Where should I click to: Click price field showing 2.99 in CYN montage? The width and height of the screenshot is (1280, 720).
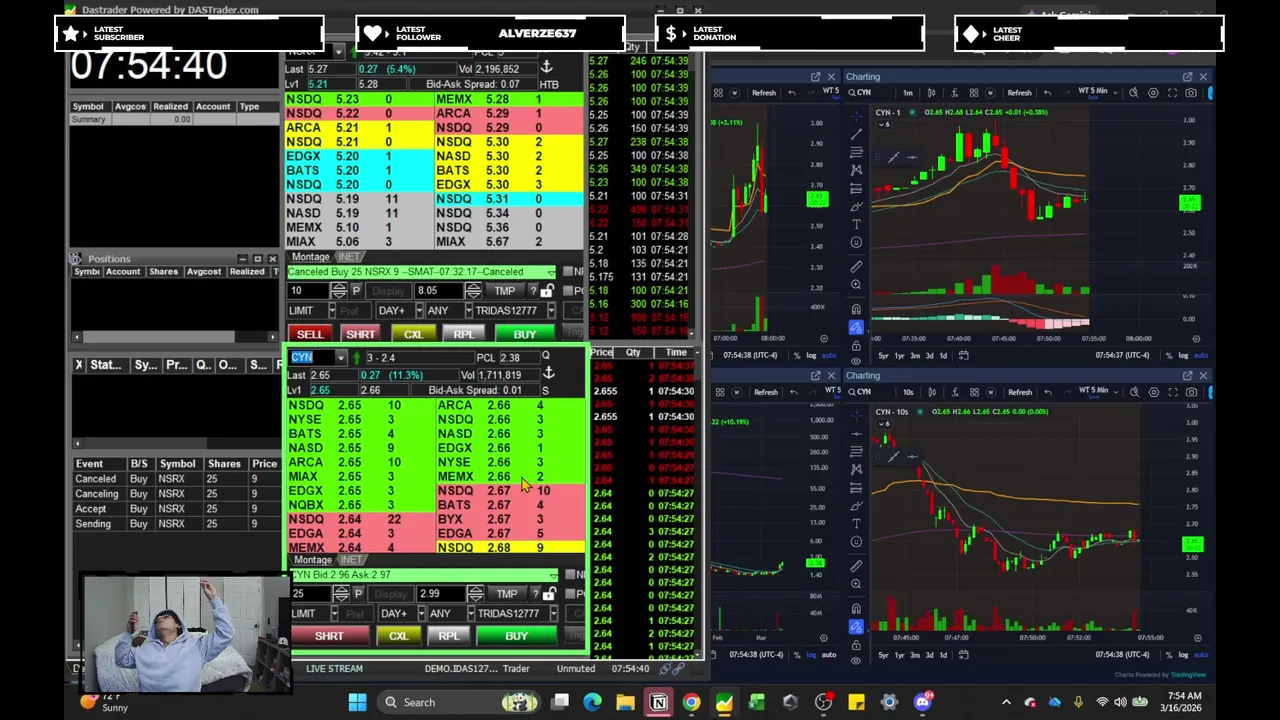[x=441, y=594]
